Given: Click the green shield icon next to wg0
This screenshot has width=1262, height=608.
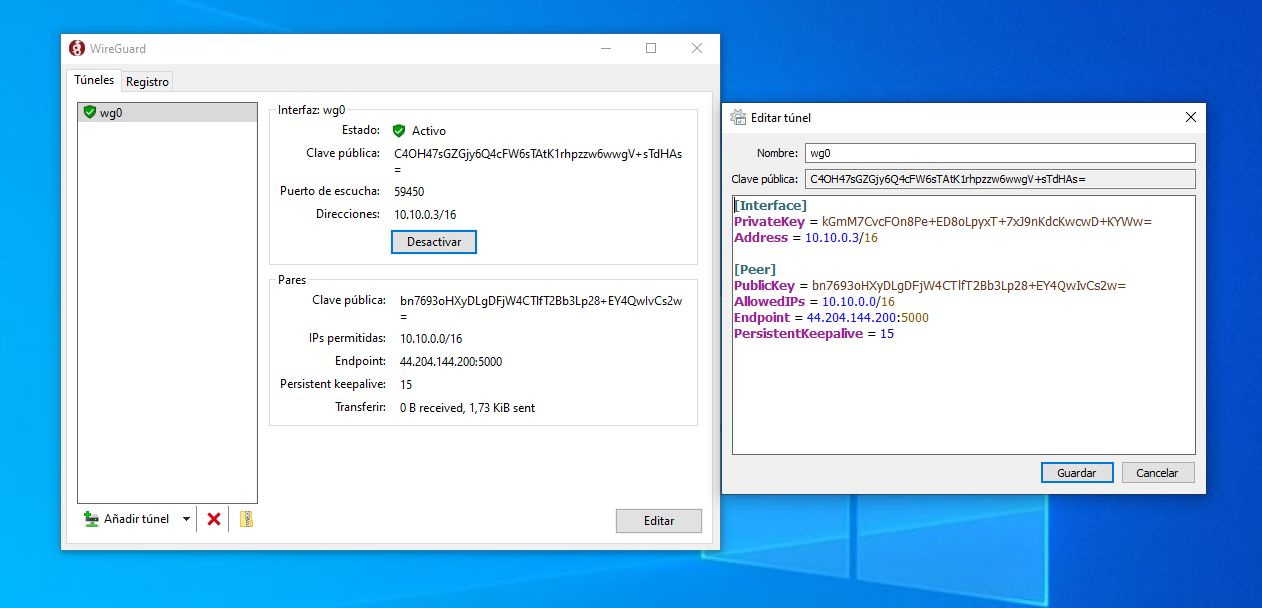Looking at the screenshot, I should point(89,112).
